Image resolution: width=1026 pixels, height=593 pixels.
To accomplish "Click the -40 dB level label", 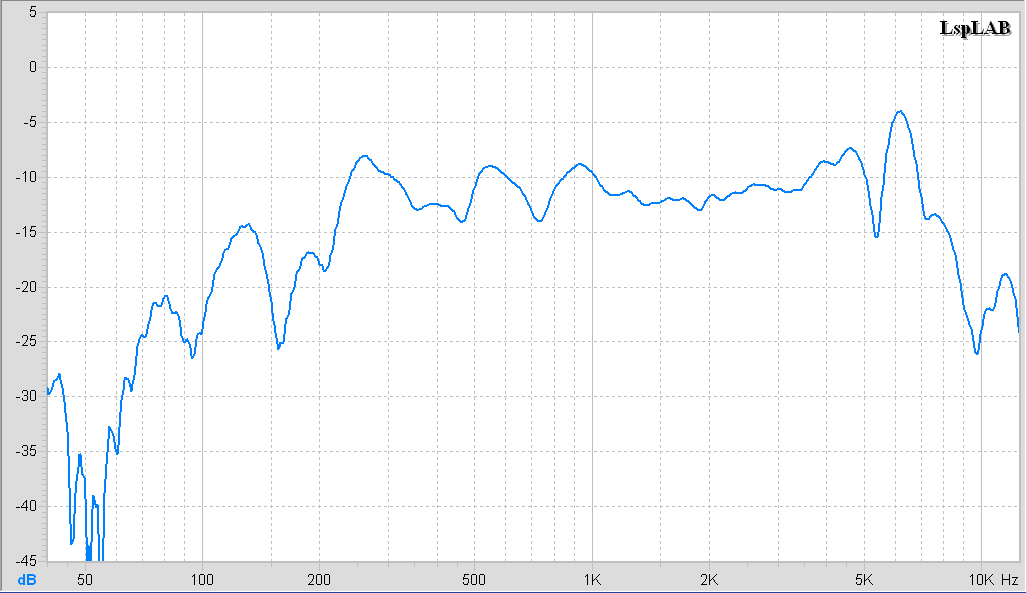I will click(26, 506).
